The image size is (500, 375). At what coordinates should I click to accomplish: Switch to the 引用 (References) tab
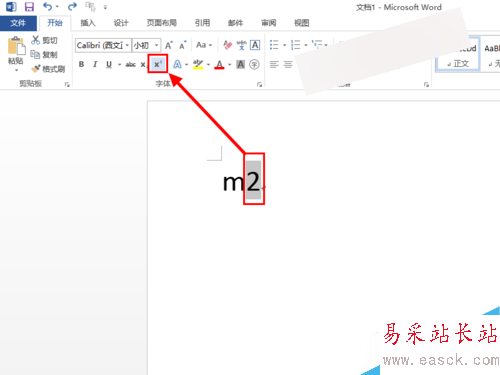(202, 23)
